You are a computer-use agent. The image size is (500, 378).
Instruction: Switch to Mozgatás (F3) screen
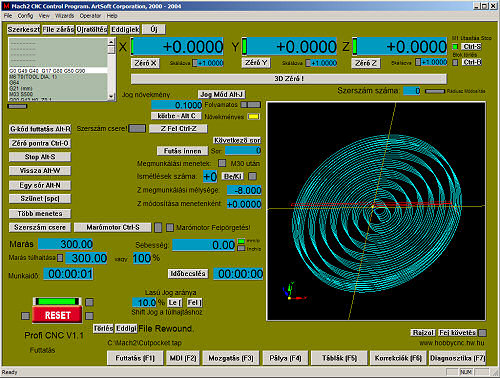coord(231,358)
